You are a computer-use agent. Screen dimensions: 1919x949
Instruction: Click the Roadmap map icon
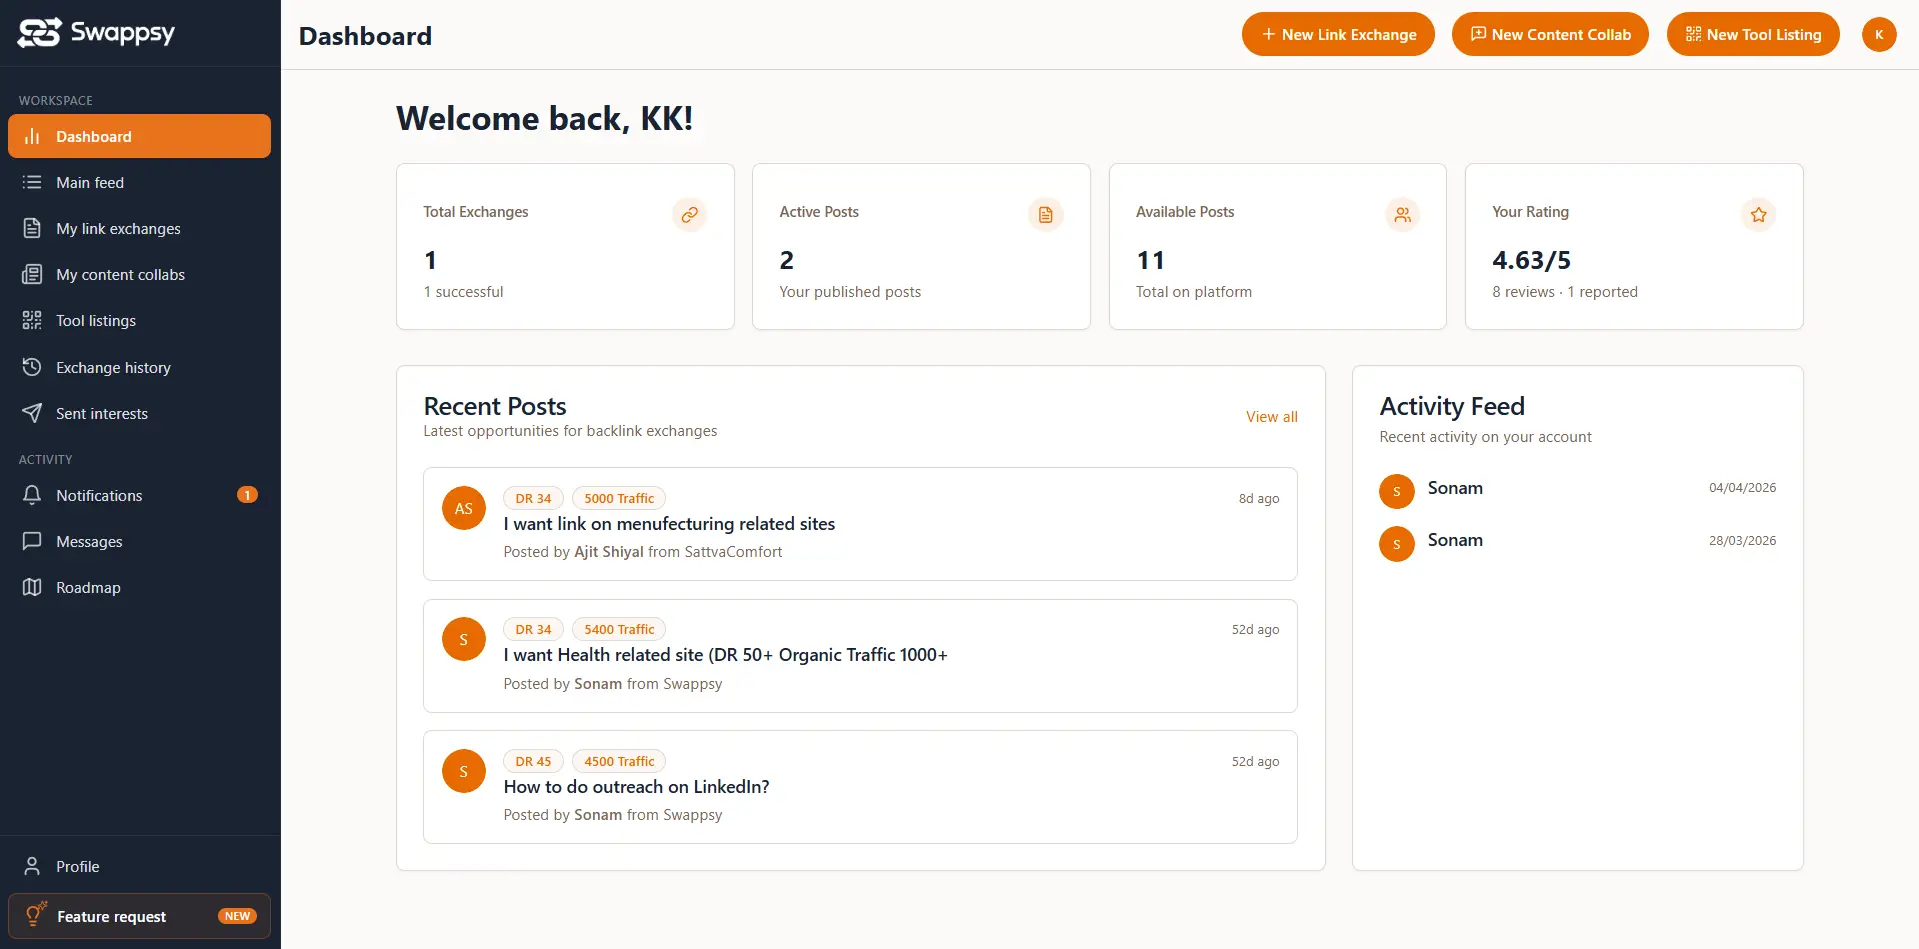[x=32, y=587]
